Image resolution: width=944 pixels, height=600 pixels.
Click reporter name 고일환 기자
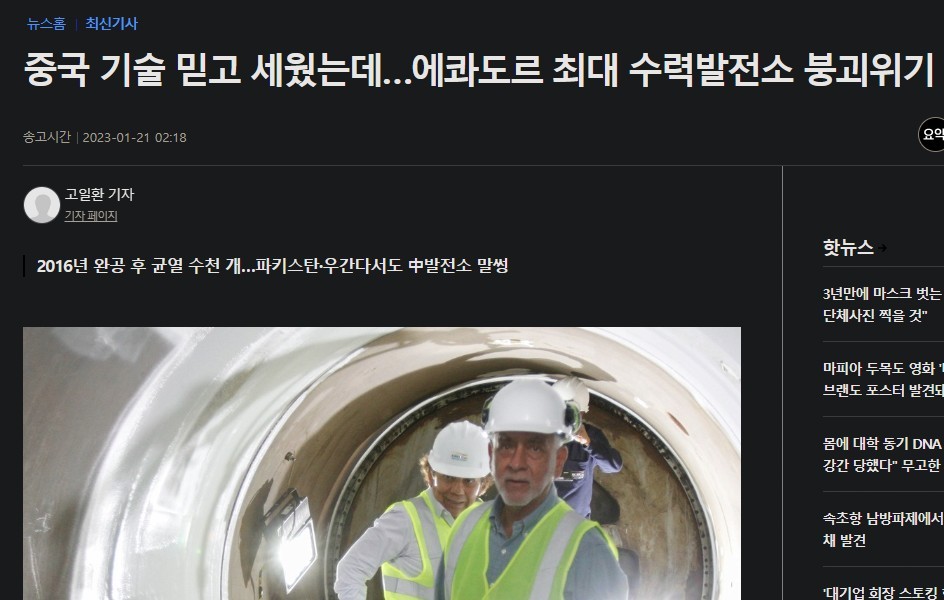[x=99, y=194]
